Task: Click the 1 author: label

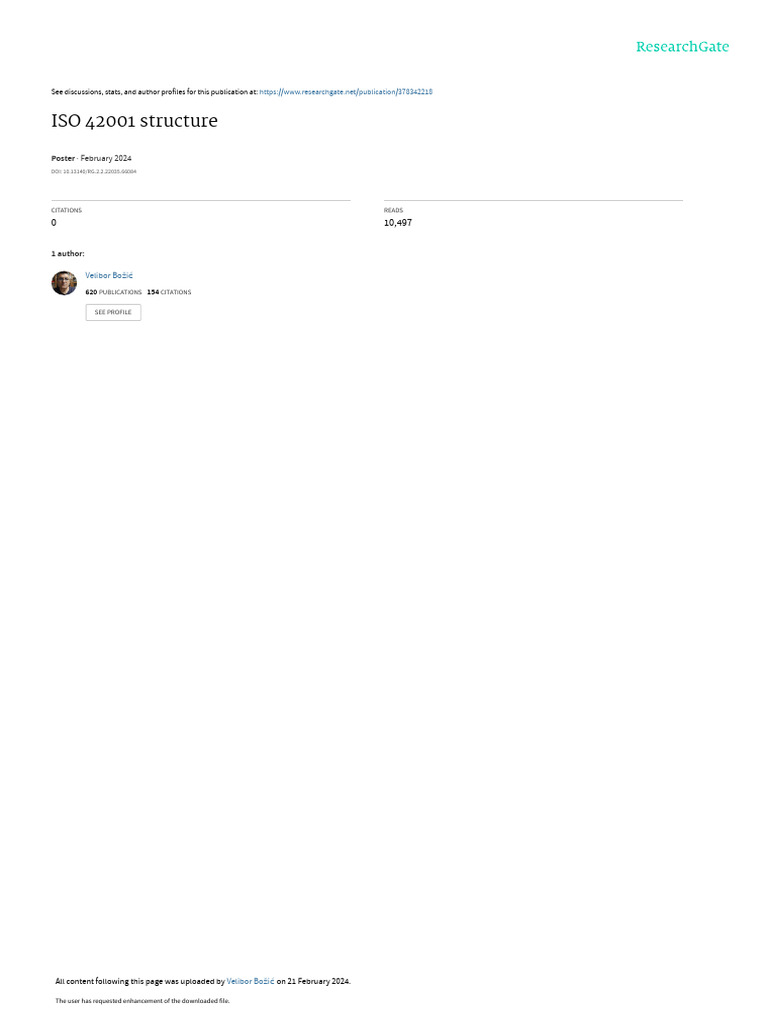Action: coord(68,253)
